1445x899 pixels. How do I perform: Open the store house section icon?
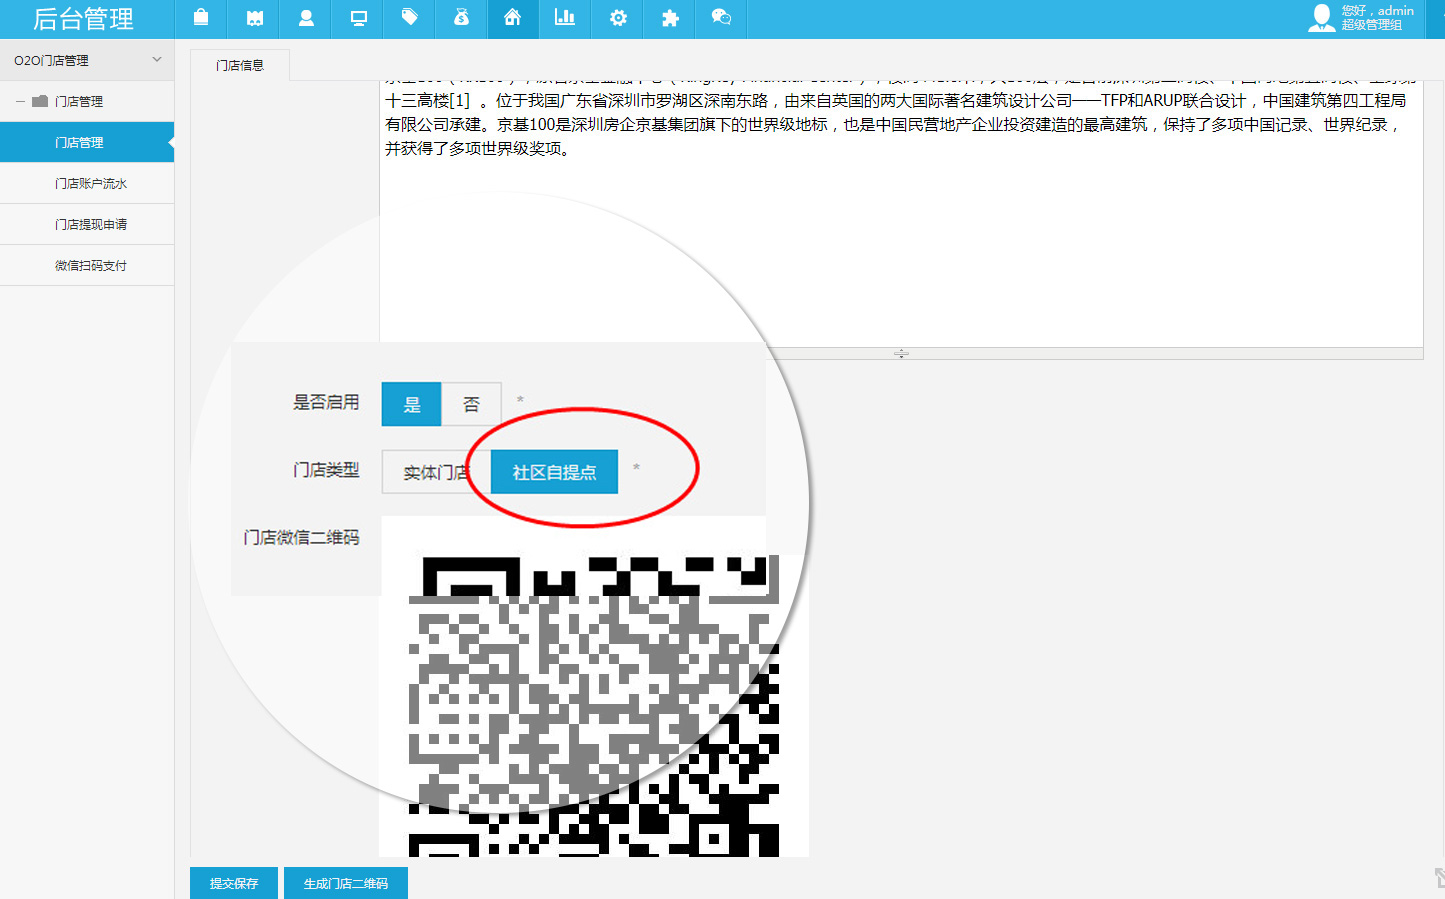pyautogui.click(x=513, y=18)
